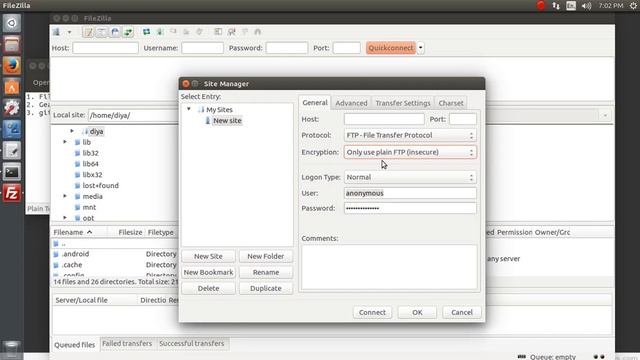Image resolution: width=640 pixels, height=360 pixels.
Task: Expand the media folder in local tree
Action: 65,196
